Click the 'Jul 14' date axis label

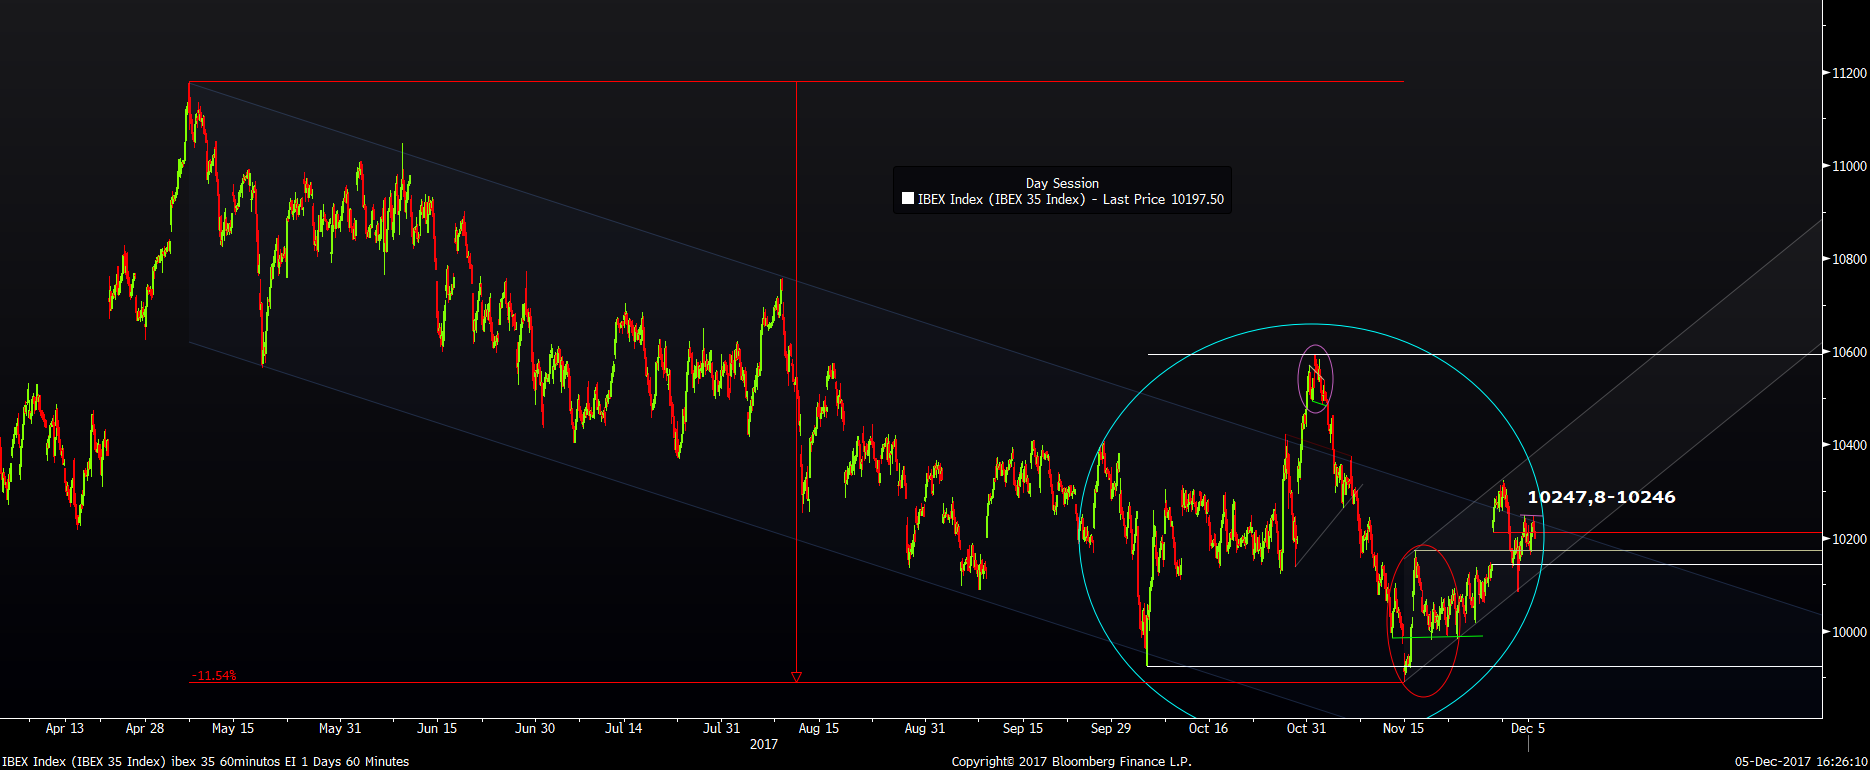click(x=624, y=728)
